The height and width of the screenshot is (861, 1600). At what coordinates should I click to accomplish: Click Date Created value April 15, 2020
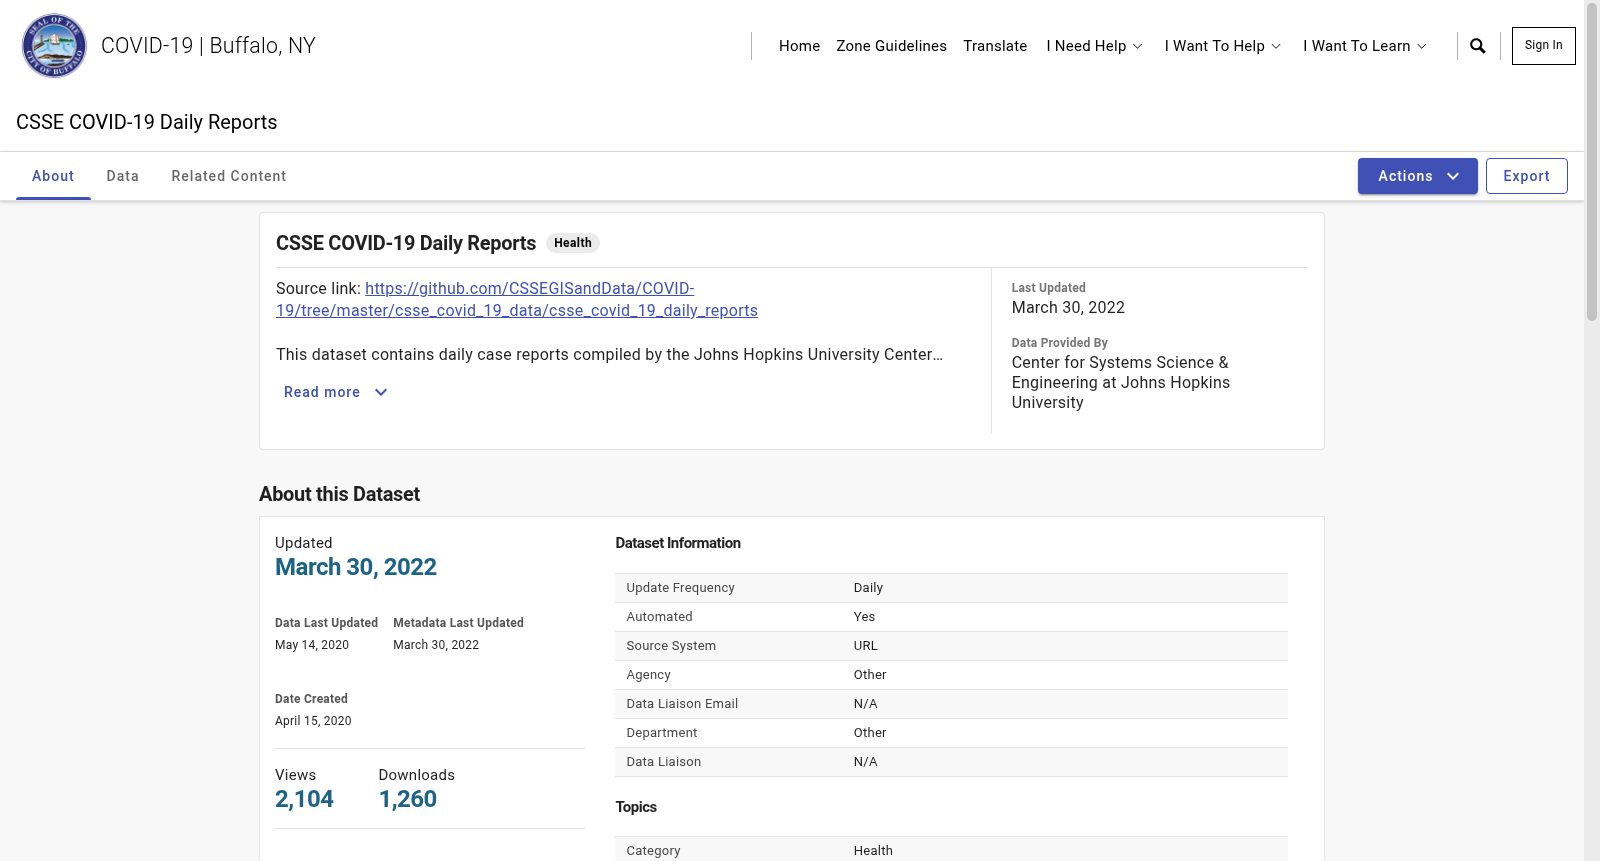313,721
